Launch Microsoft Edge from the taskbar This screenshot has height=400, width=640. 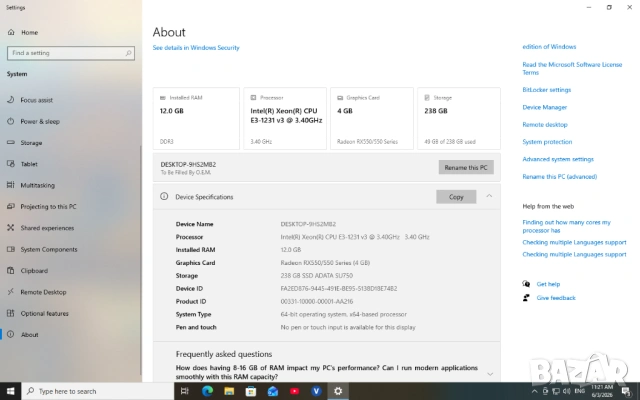pos(207,391)
